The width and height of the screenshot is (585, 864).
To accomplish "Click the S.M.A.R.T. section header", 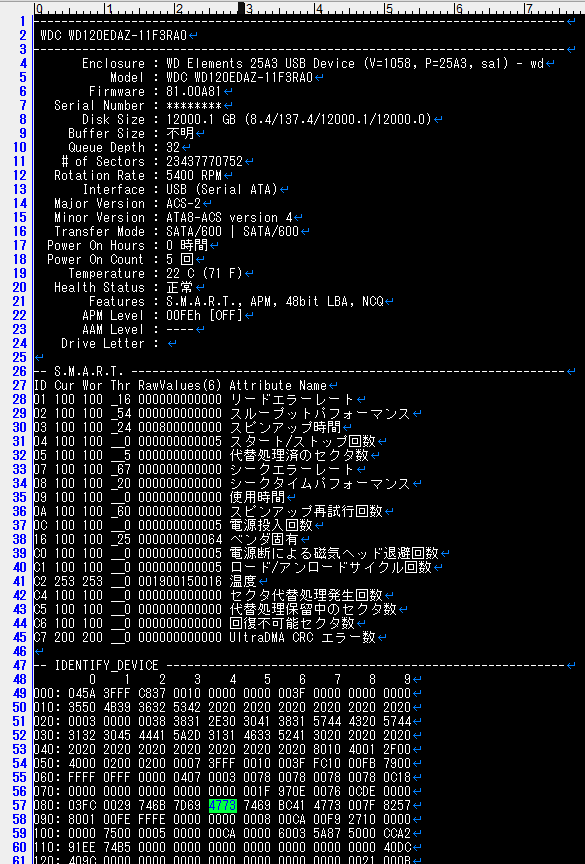I will (88, 371).
